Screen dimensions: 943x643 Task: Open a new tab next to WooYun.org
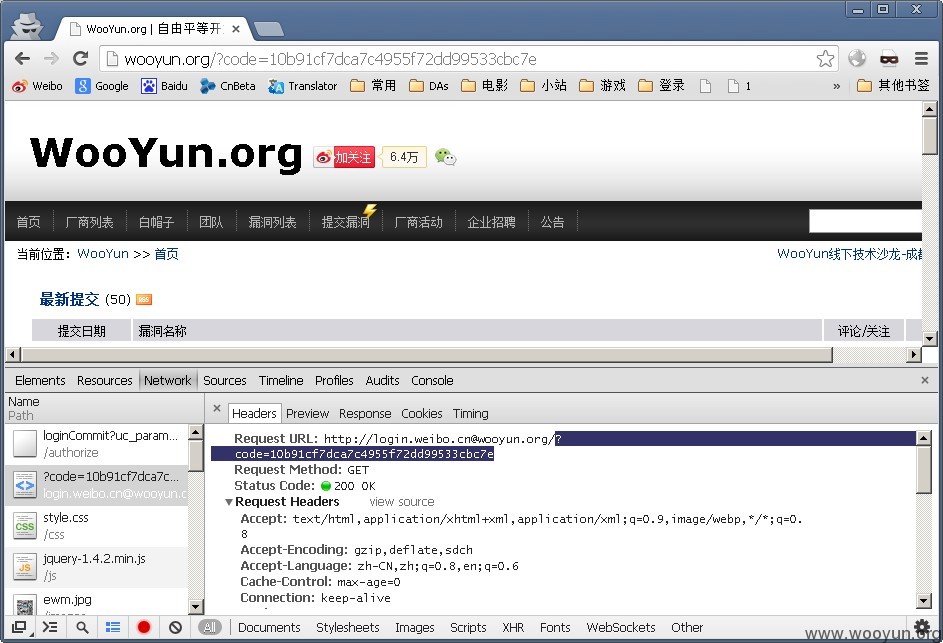click(269, 28)
